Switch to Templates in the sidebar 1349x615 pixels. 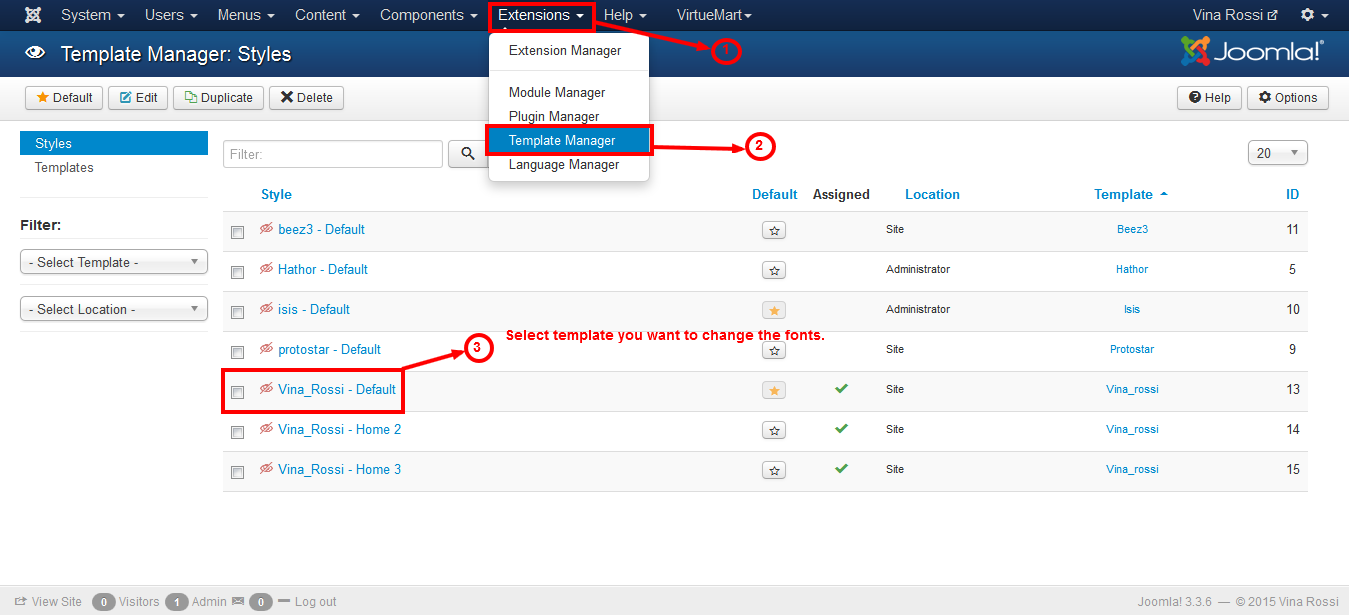(x=64, y=167)
